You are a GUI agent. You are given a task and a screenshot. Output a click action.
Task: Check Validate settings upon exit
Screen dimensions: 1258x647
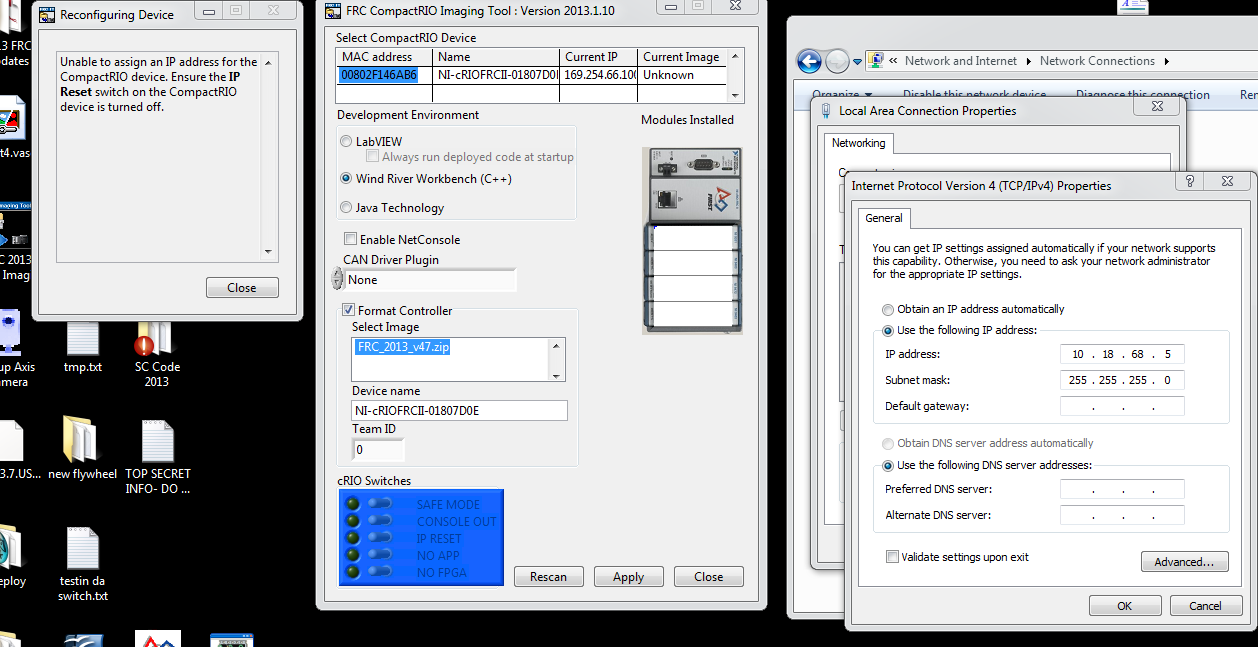(x=892, y=557)
